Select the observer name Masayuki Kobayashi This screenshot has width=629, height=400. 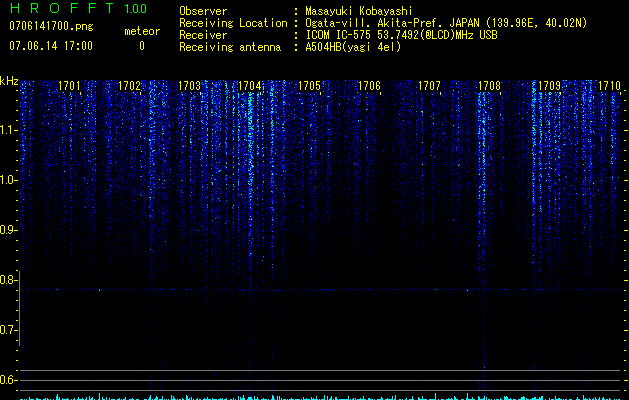pos(359,11)
